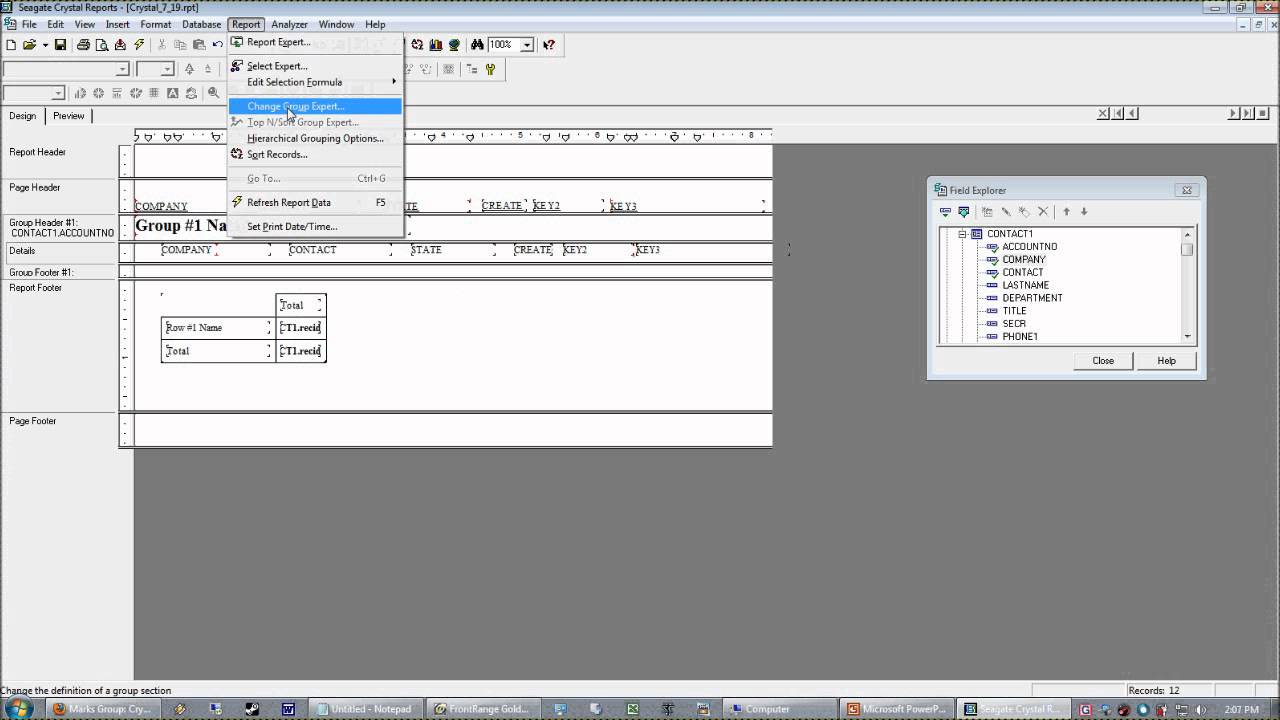The width and height of the screenshot is (1280, 720).
Task: Open Computer window from taskbar
Action: 780,709
